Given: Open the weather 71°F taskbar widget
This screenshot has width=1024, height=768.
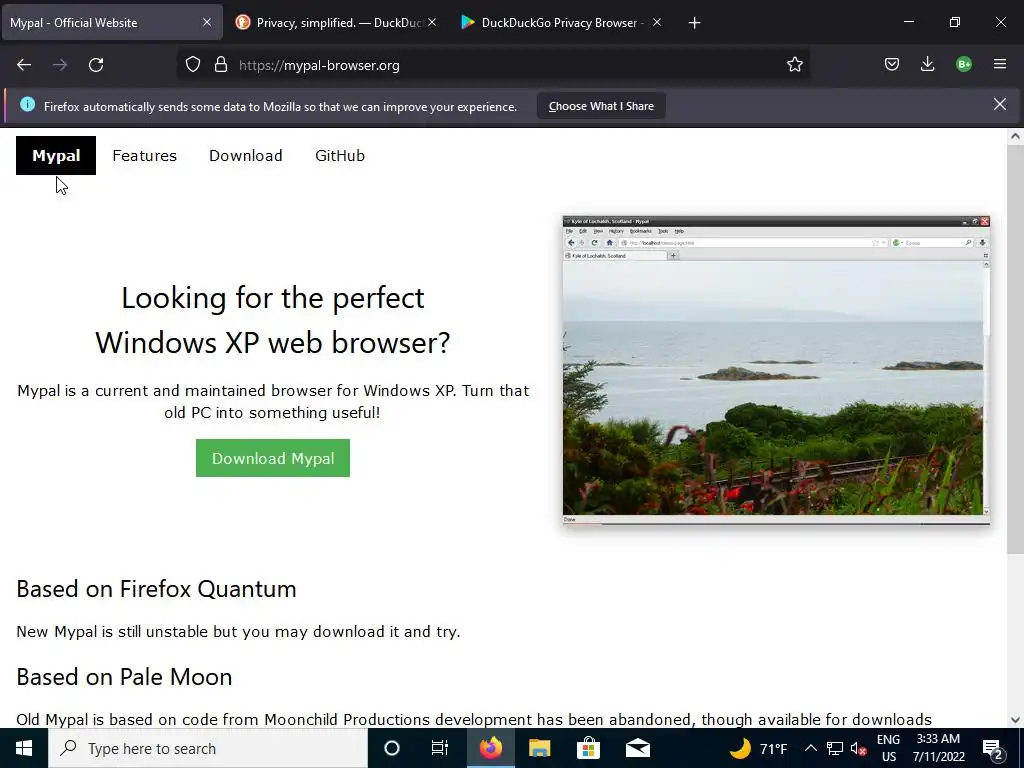Looking at the screenshot, I should tap(759, 748).
